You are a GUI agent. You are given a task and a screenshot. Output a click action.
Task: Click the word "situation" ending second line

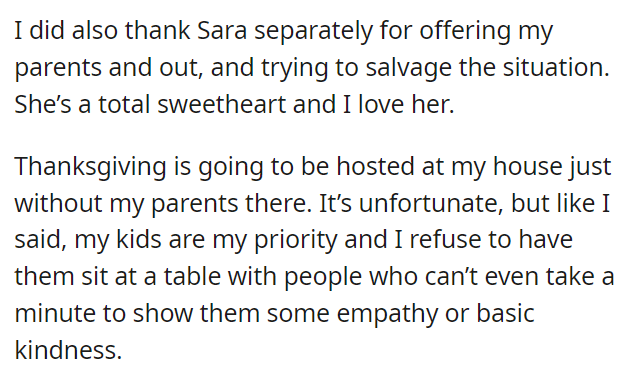(556, 67)
